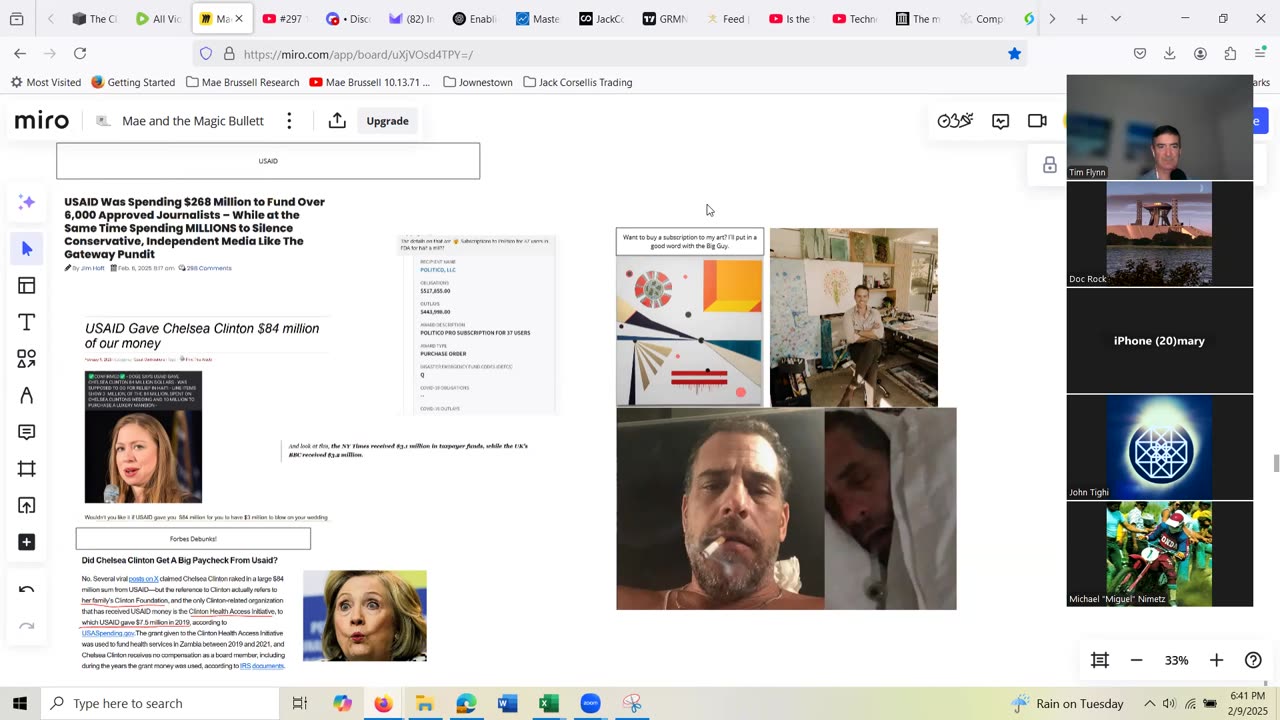
Task: Switch to the '(82) In' browser tab
Action: pyautogui.click(x=411, y=19)
